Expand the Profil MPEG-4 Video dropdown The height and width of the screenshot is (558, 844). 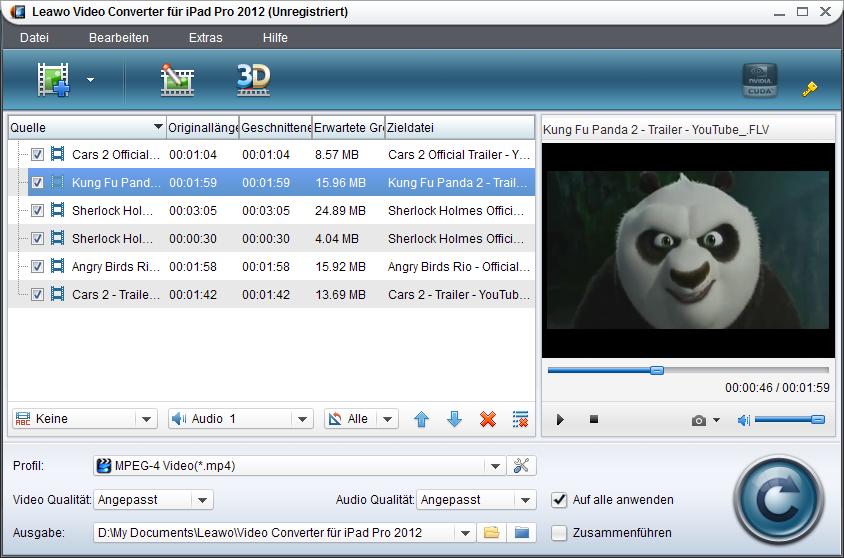click(x=495, y=466)
